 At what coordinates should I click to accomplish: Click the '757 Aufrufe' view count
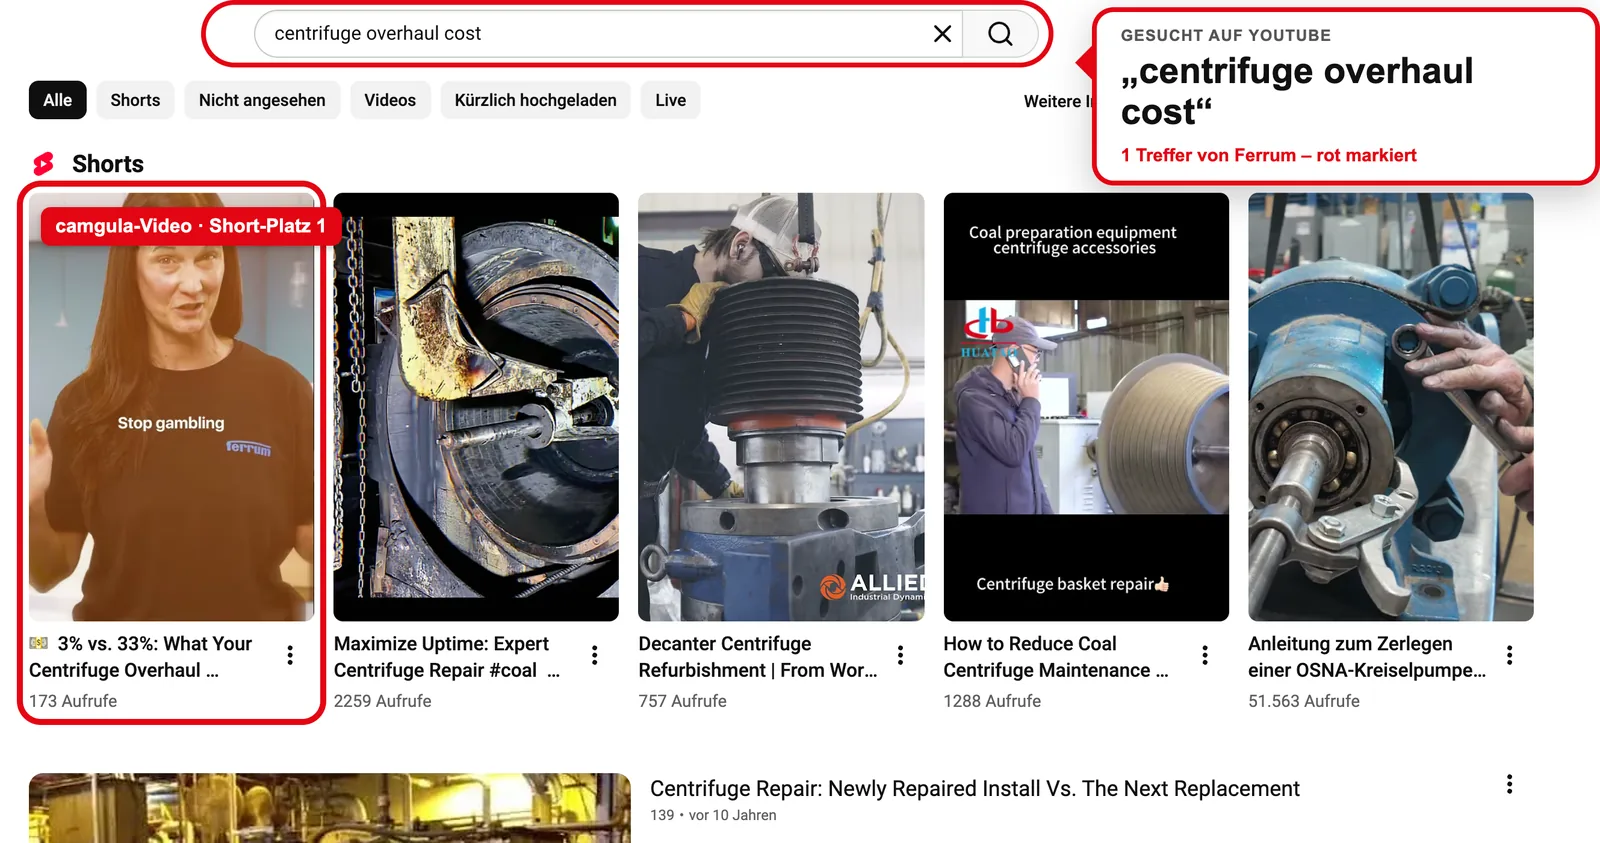pyautogui.click(x=683, y=701)
